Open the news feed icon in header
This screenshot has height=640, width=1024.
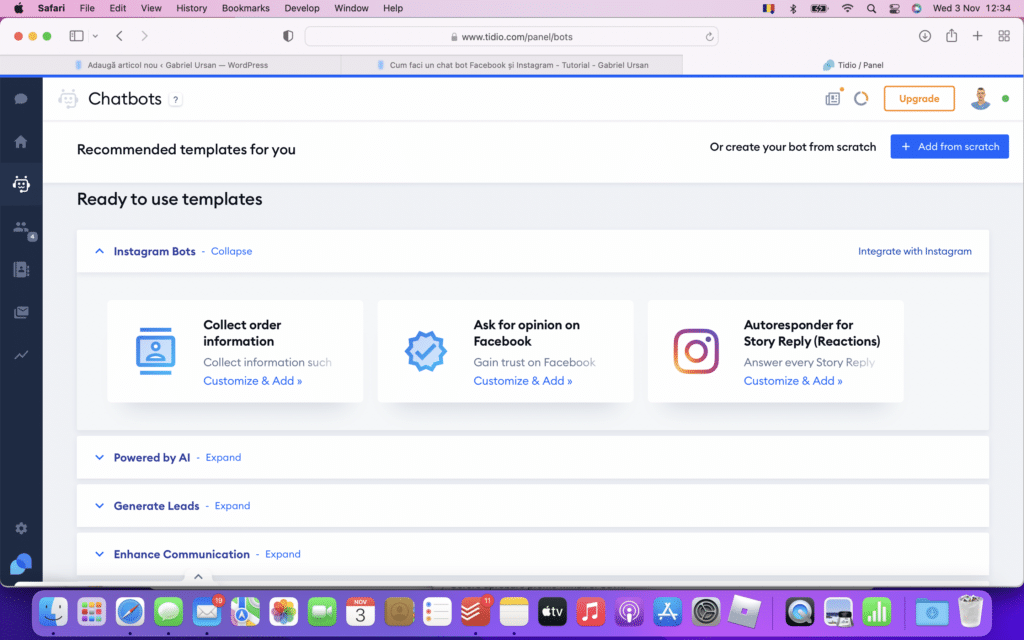pyautogui.click(x=833, y=99)
